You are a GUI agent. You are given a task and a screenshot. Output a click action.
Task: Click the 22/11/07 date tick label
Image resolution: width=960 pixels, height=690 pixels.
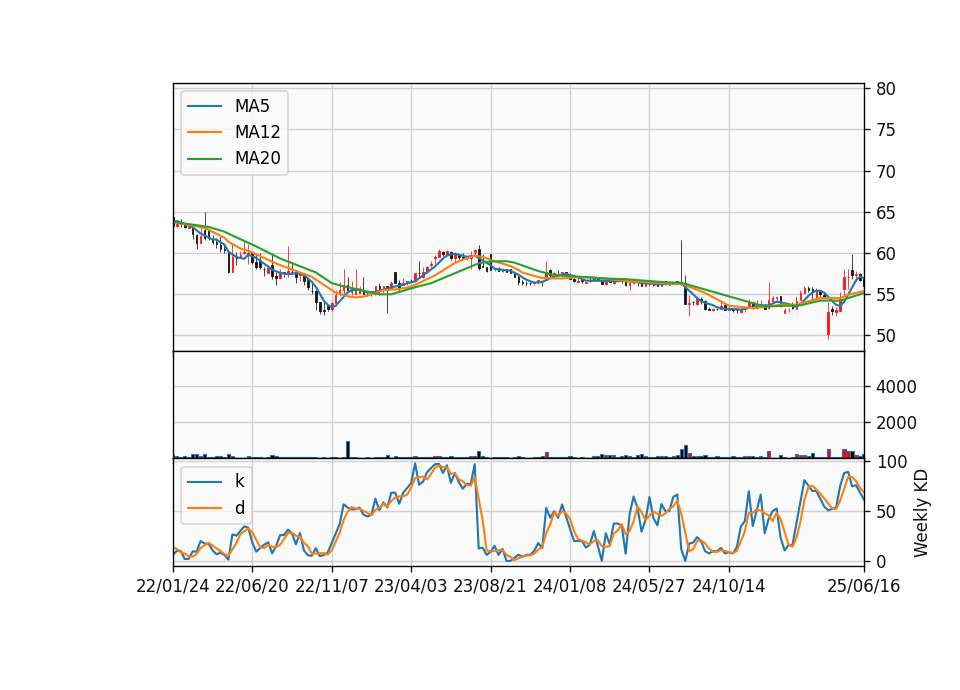click(332, 586)
